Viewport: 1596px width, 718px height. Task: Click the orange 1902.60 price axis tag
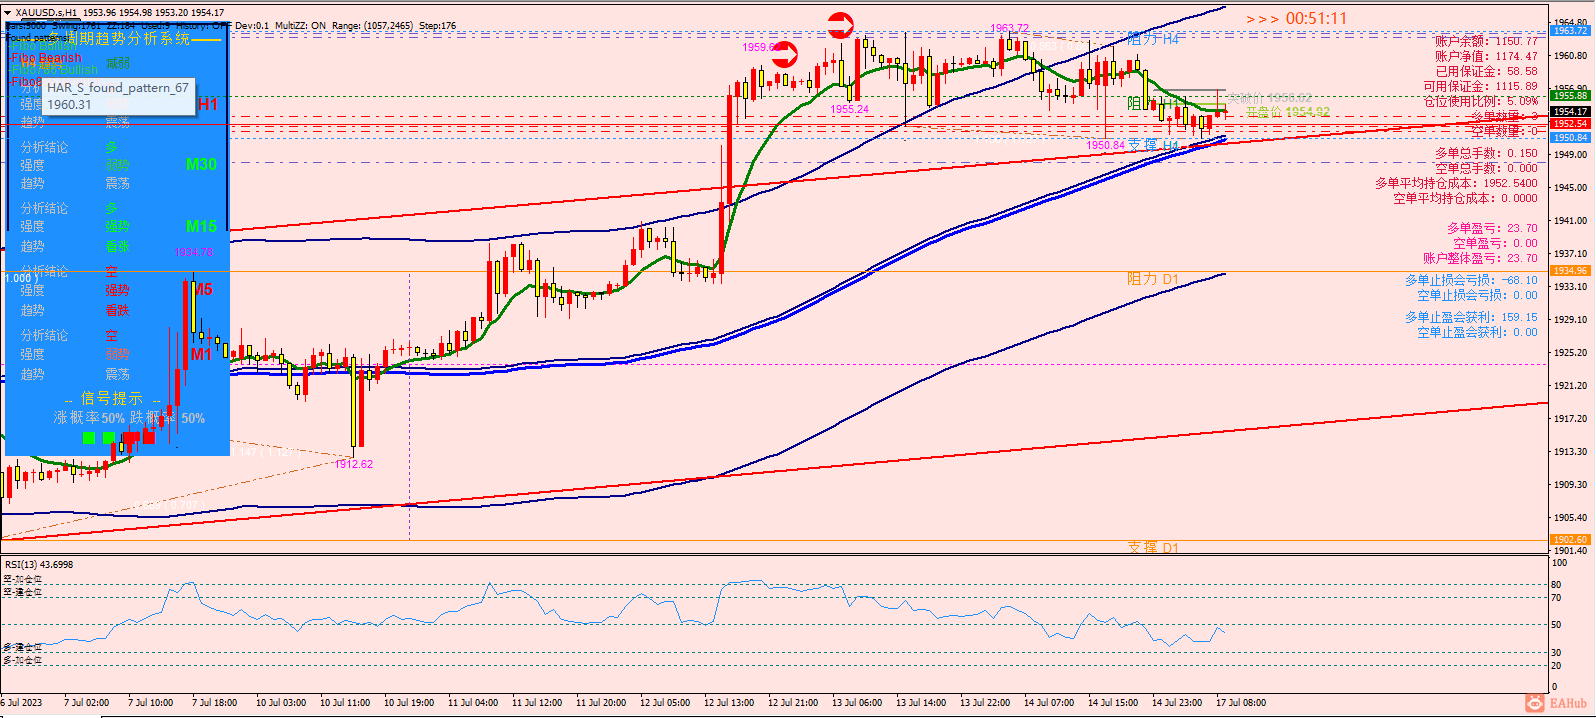[1570, 540]
